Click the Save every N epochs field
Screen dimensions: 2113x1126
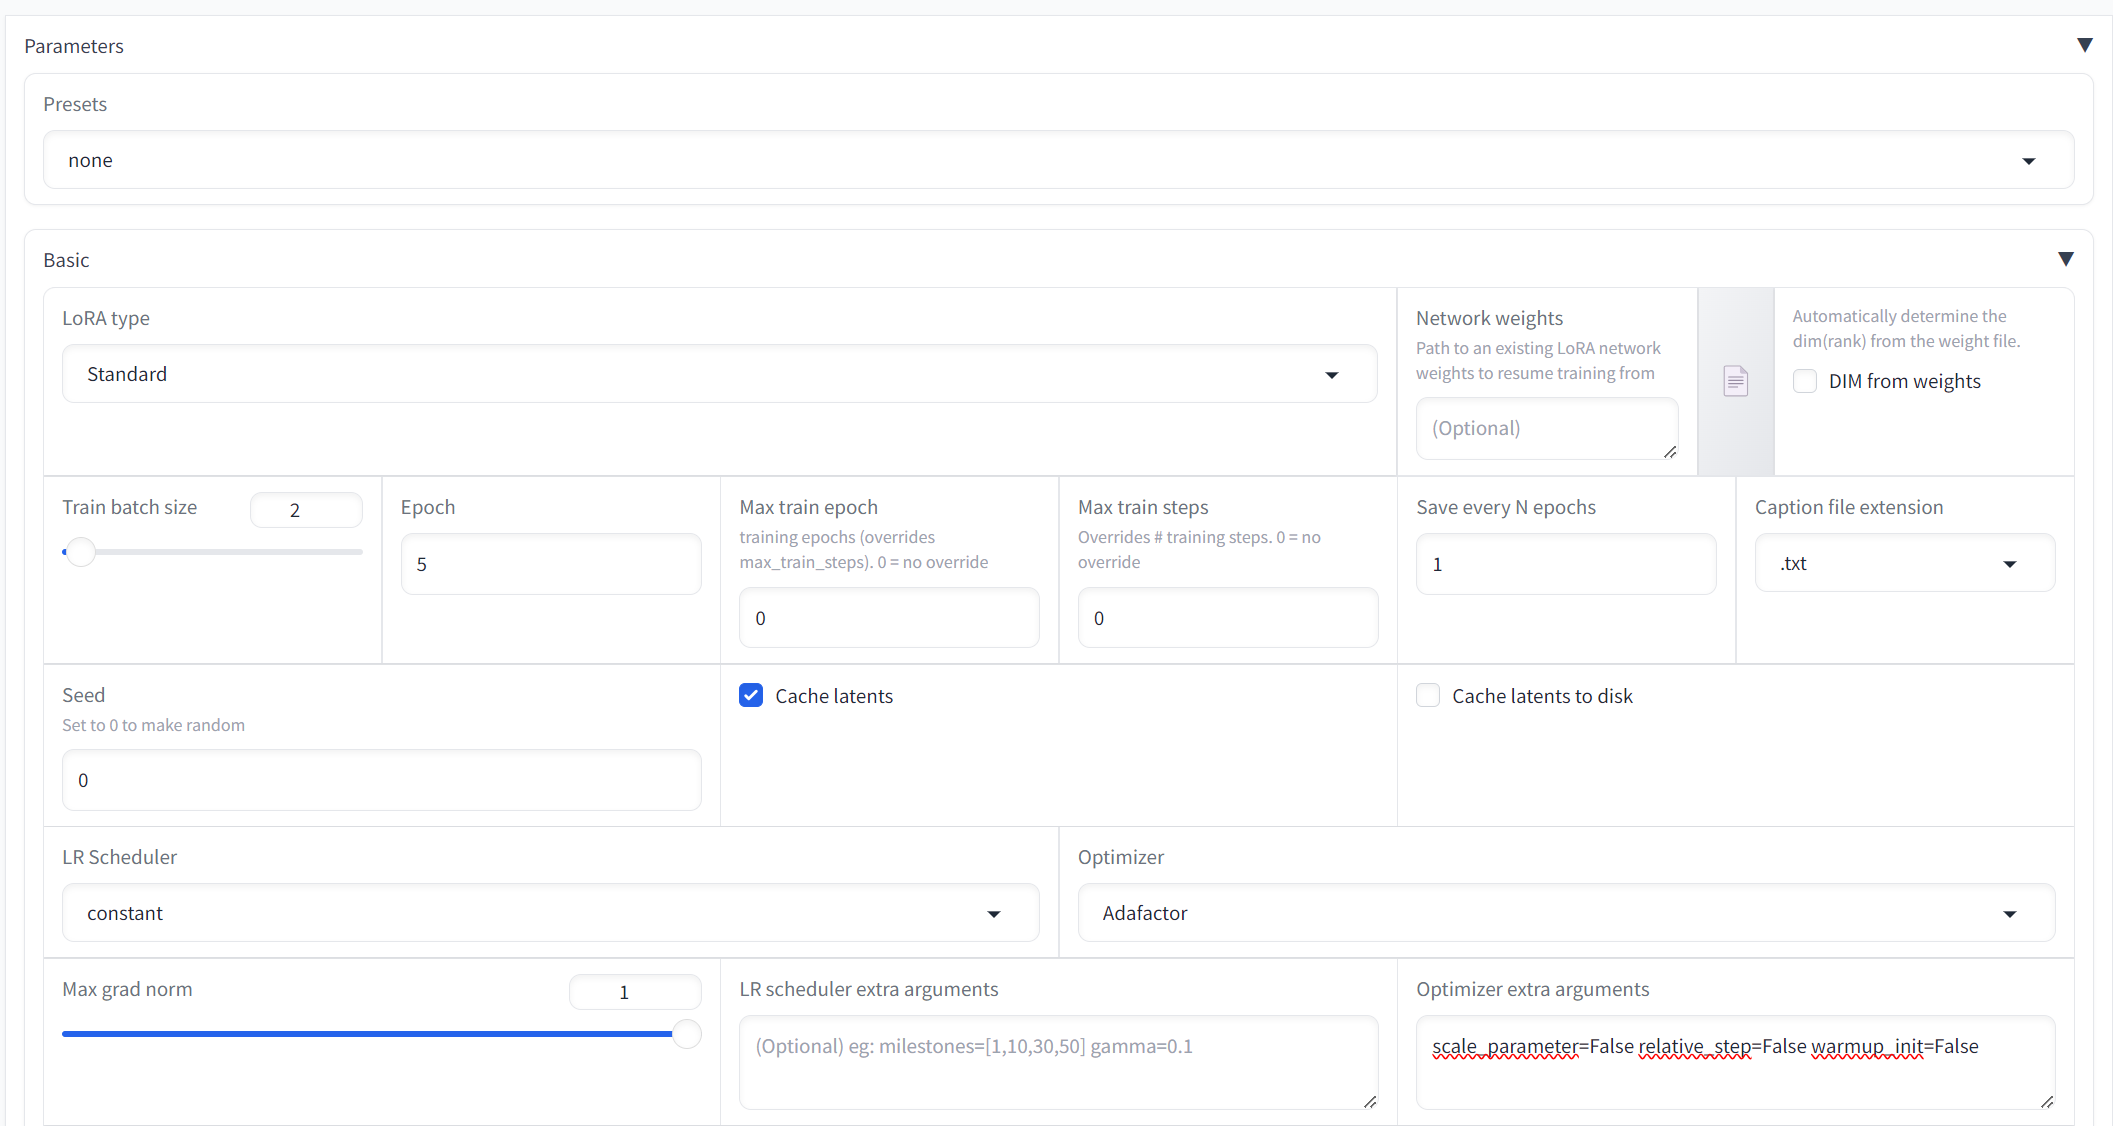click(x=1565, y=564)
